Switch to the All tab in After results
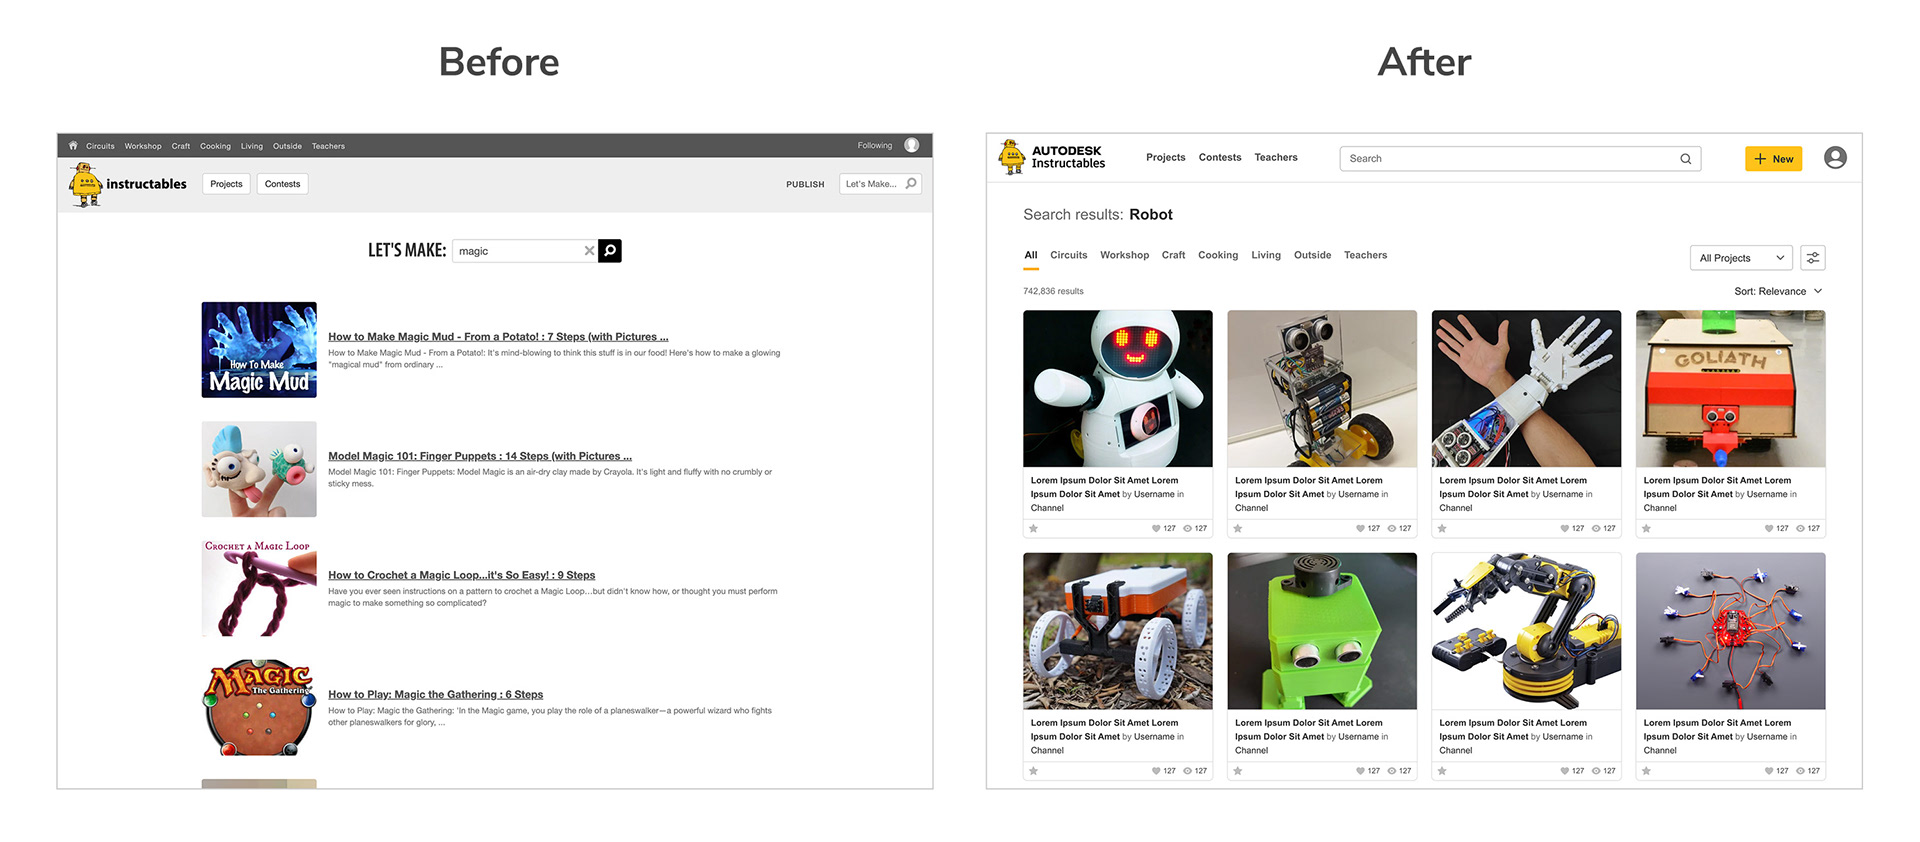 coord(1031,256)
